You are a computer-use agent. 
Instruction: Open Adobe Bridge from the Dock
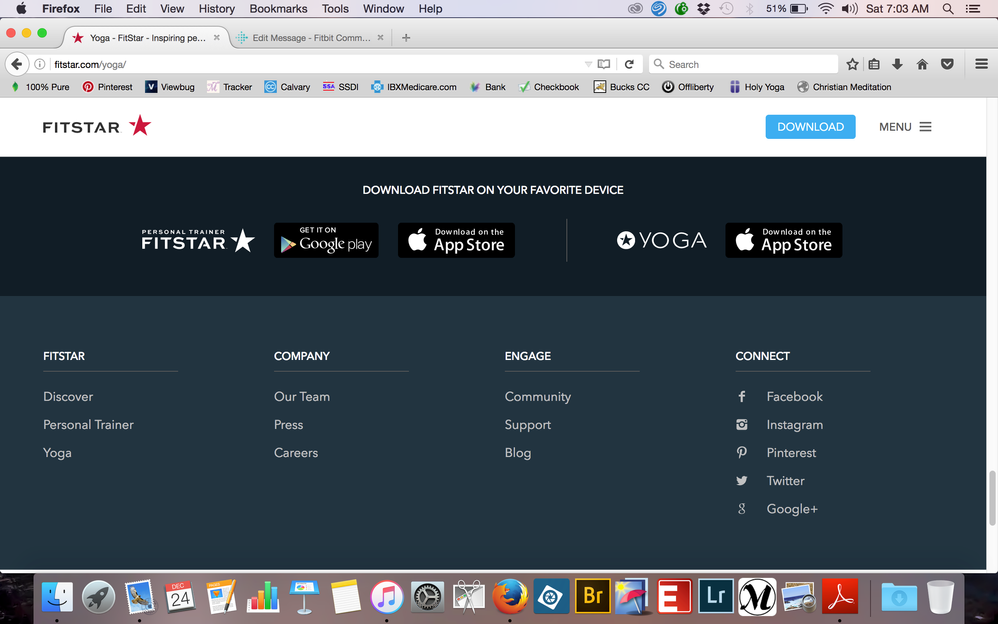593,596
